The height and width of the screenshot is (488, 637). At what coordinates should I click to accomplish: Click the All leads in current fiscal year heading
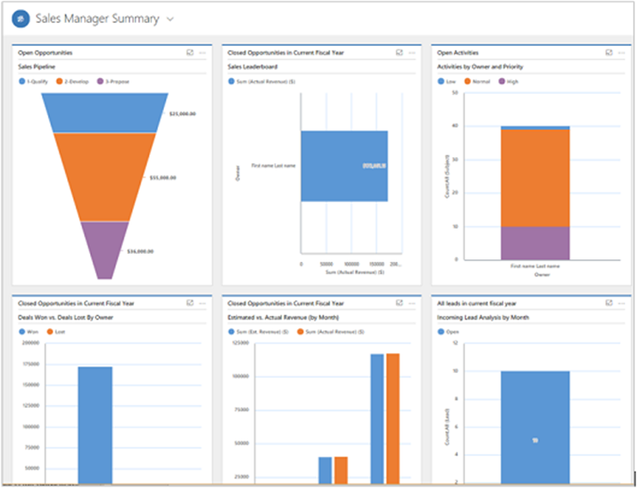[477, 303]
